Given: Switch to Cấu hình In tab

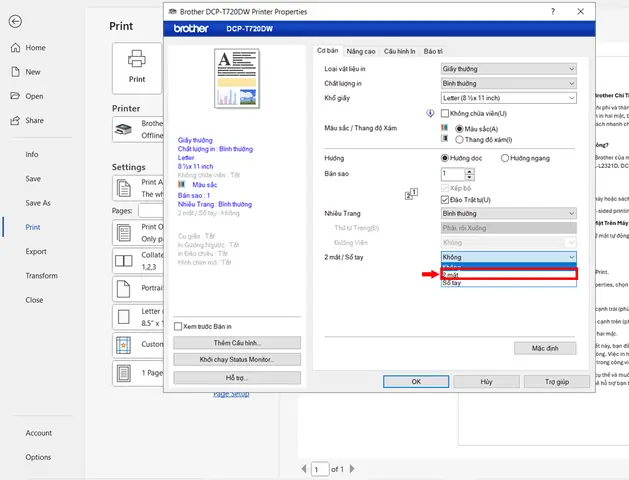Looking at the screenshot, I should (399, 51).
